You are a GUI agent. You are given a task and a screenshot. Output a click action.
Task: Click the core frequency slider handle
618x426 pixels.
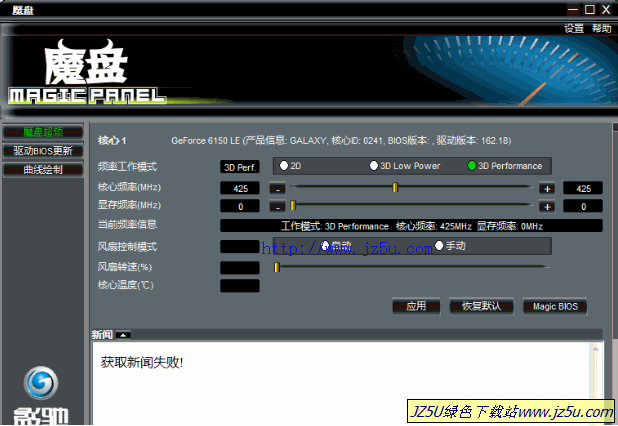click(x=395, y=187)
